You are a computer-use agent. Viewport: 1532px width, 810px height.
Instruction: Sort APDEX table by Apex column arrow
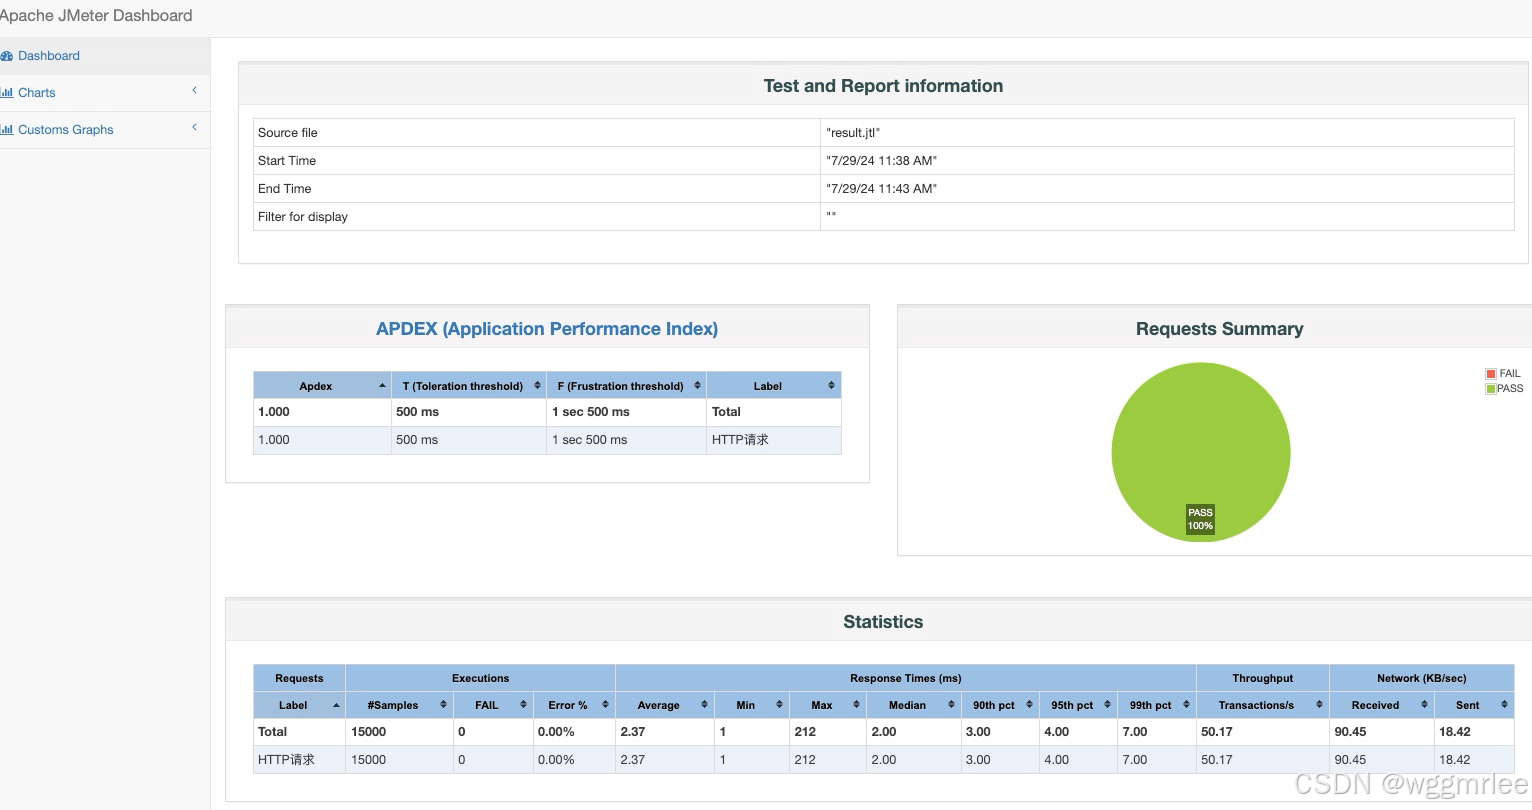(382, 386)
